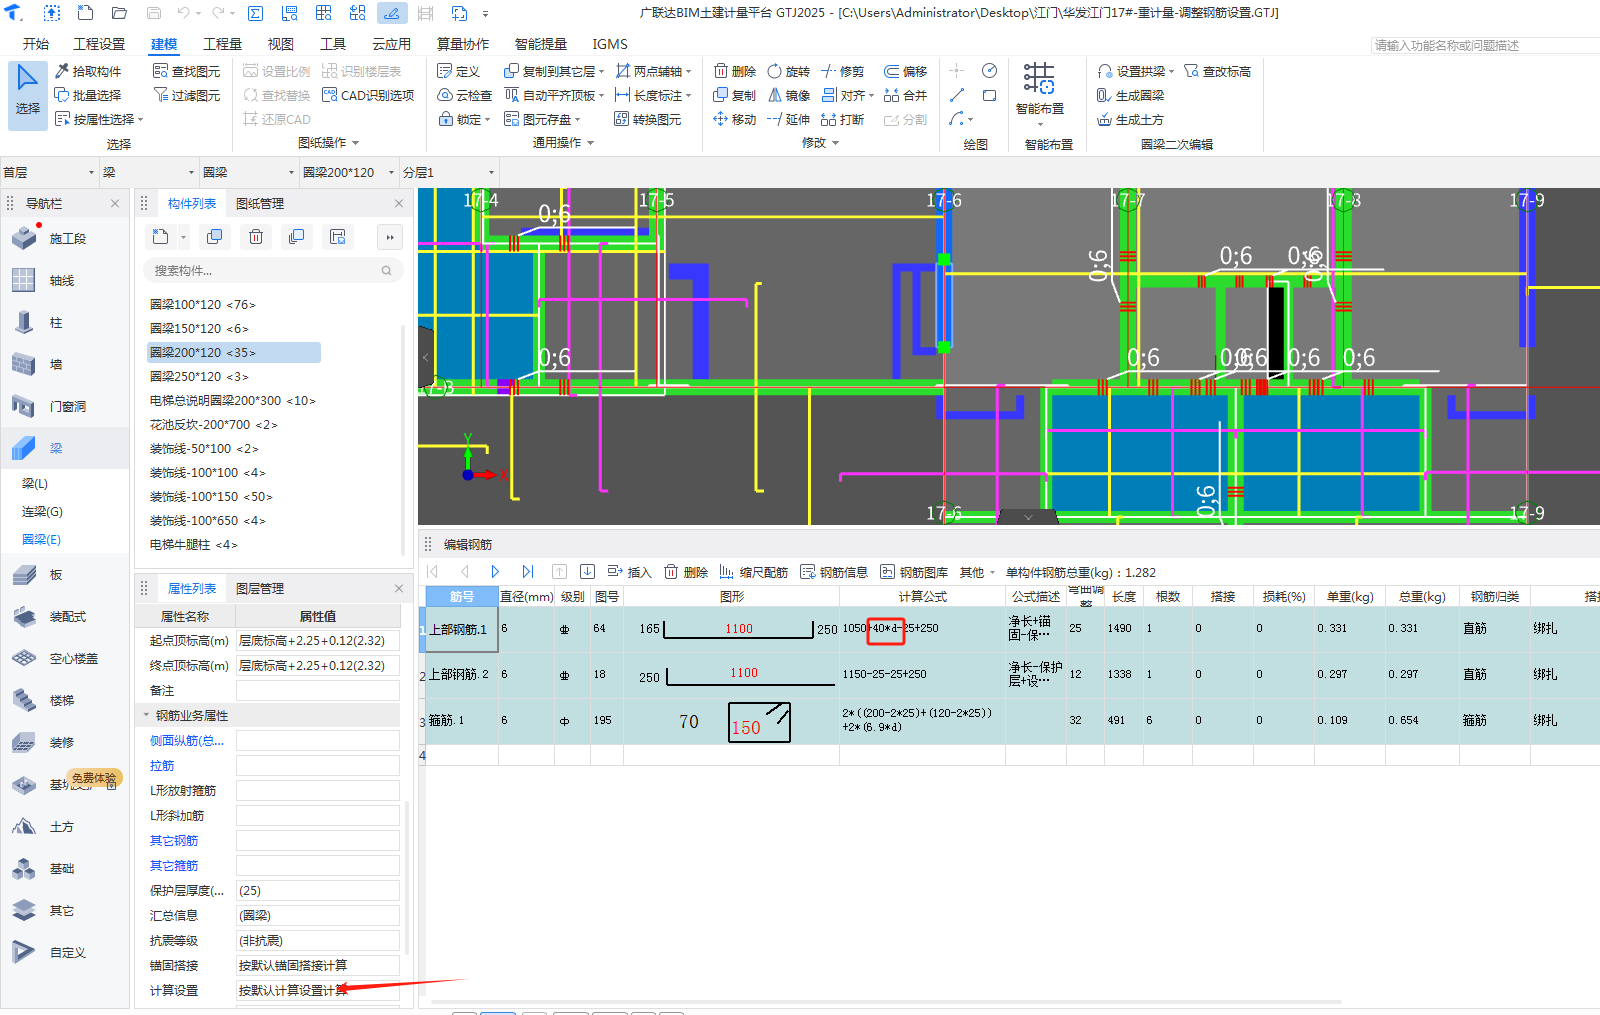Click 两点辅轴 two-point auxiliary axis
The height and width of the screenshot is (1015, 1600).
click(x=651, y=71)
